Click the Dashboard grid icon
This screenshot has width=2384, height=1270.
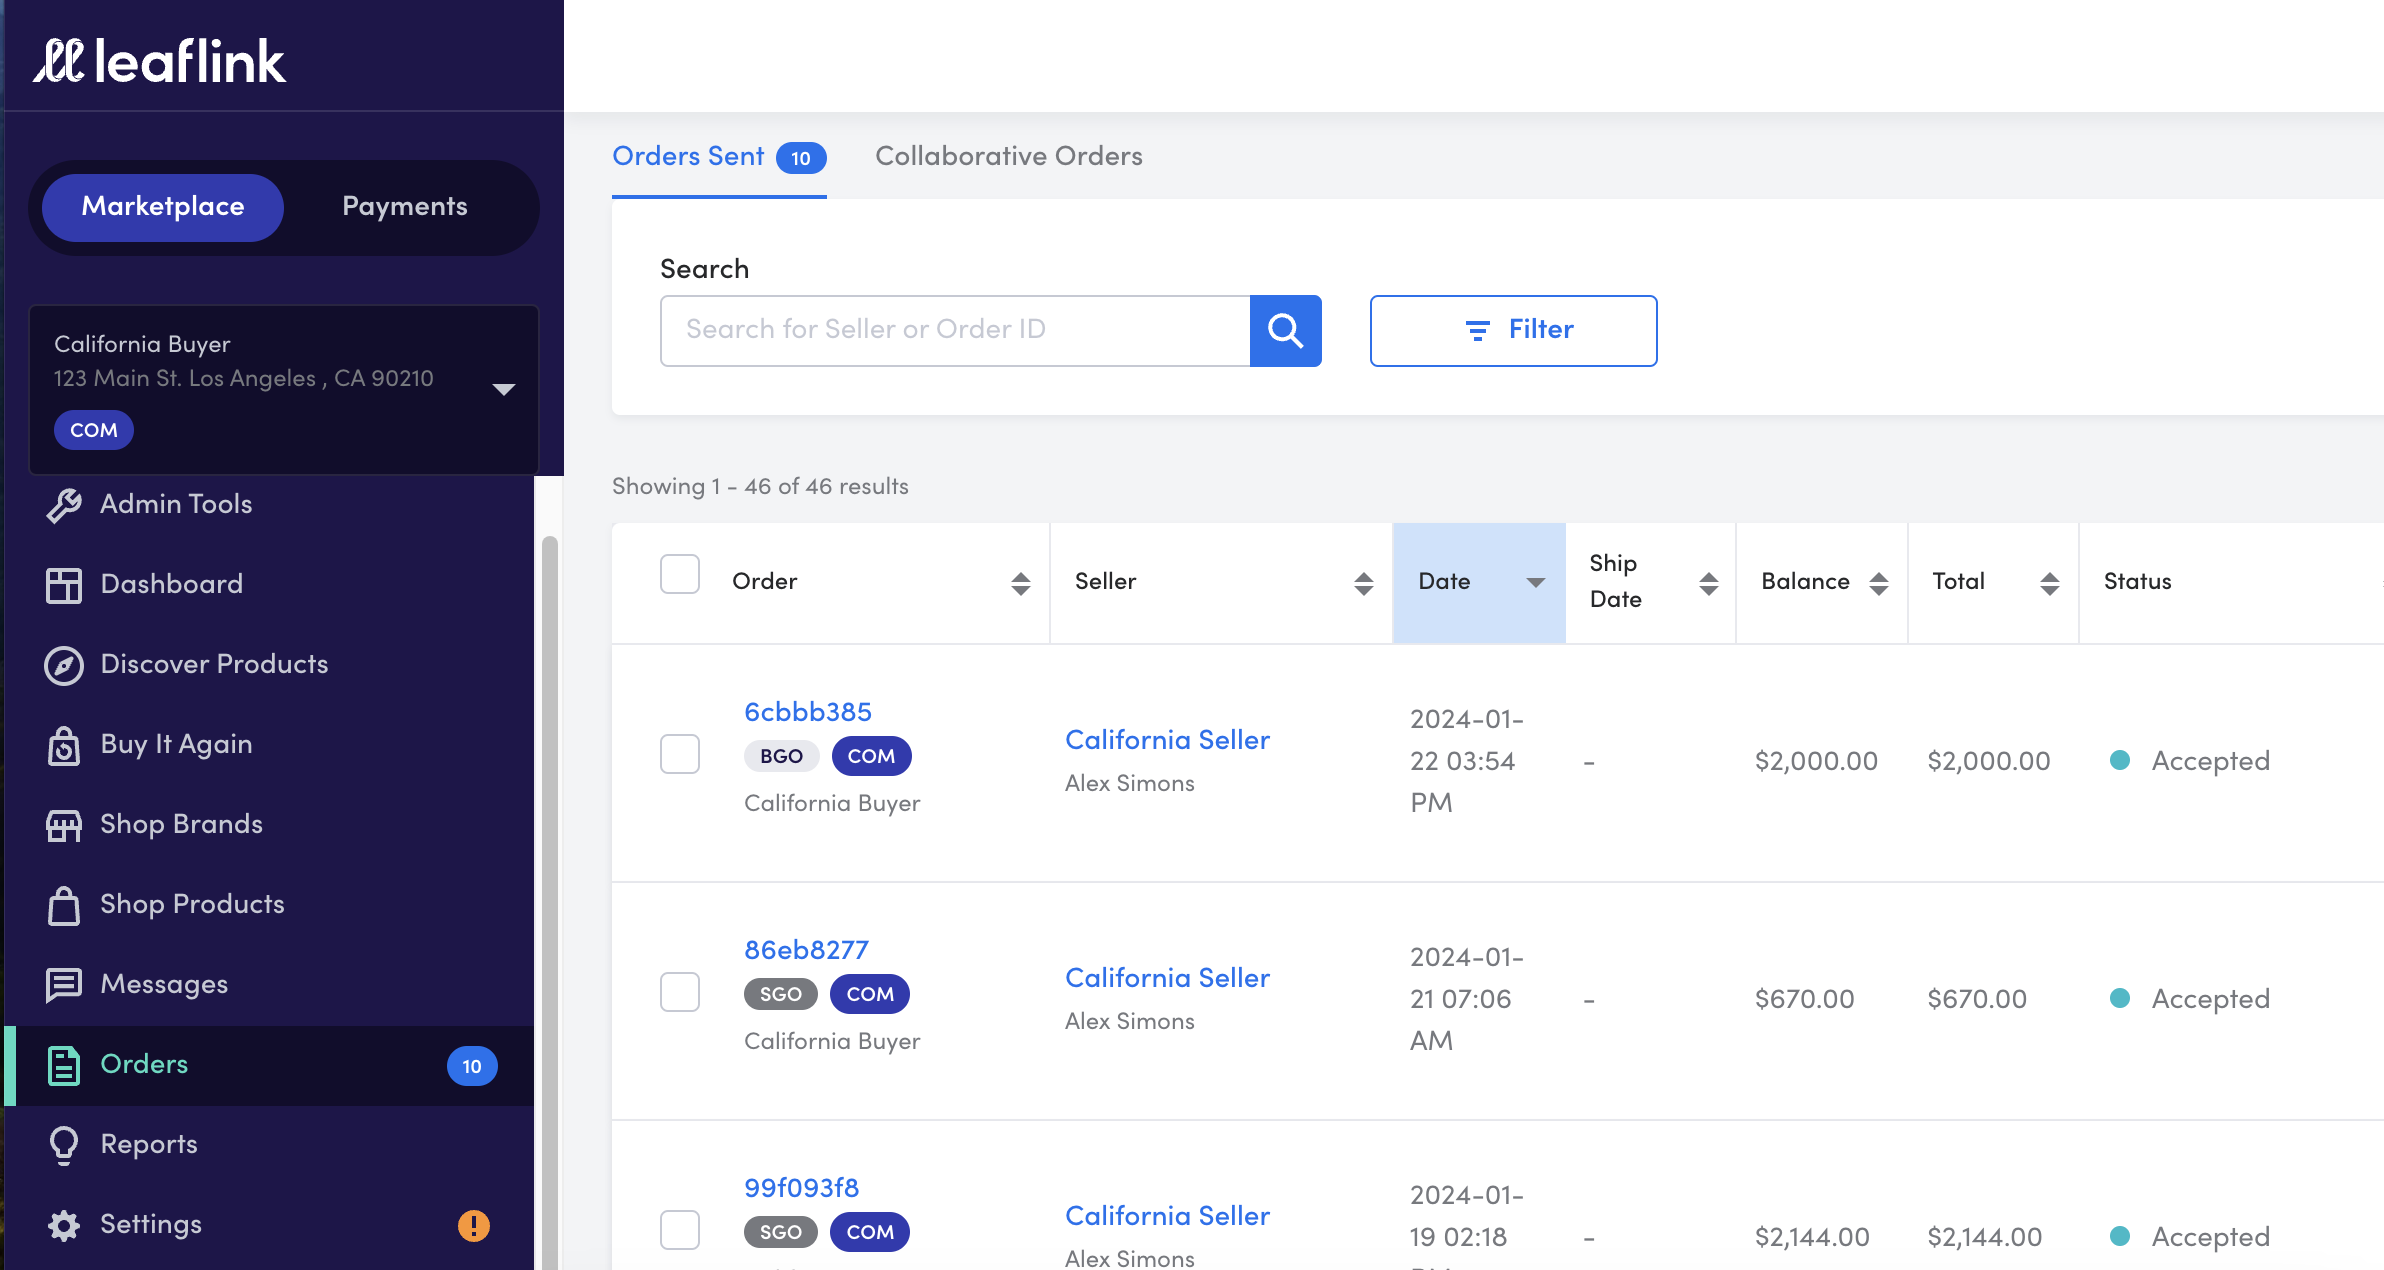pos(64,585)
